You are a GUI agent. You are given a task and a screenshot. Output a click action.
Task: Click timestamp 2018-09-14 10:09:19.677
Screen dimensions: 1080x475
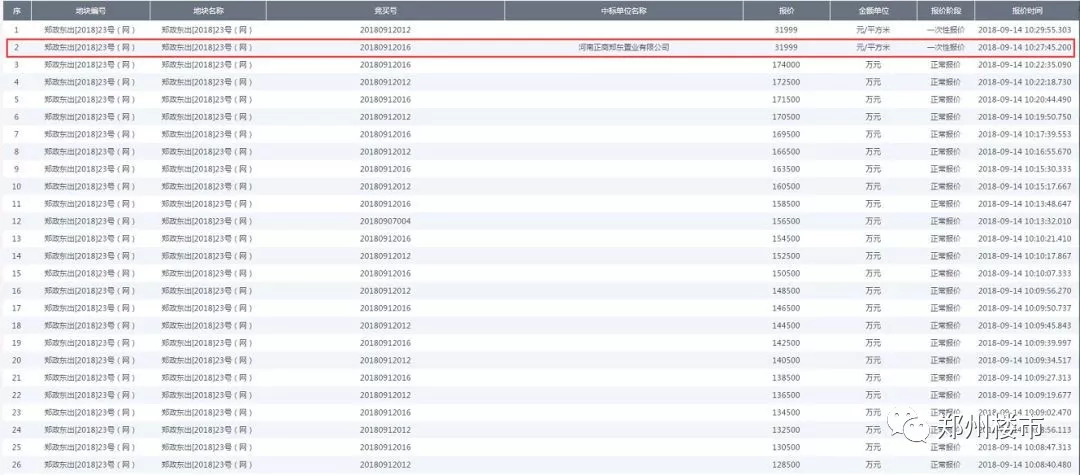click(1024, 395)
